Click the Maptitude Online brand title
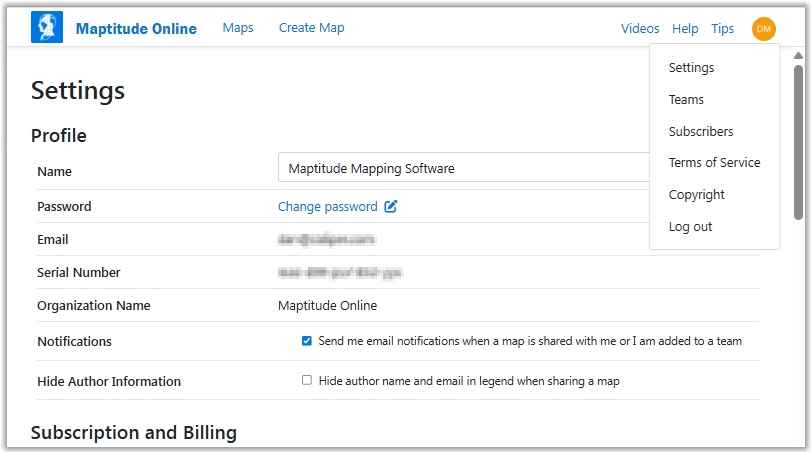812x452 pixels. pos(136,29)
